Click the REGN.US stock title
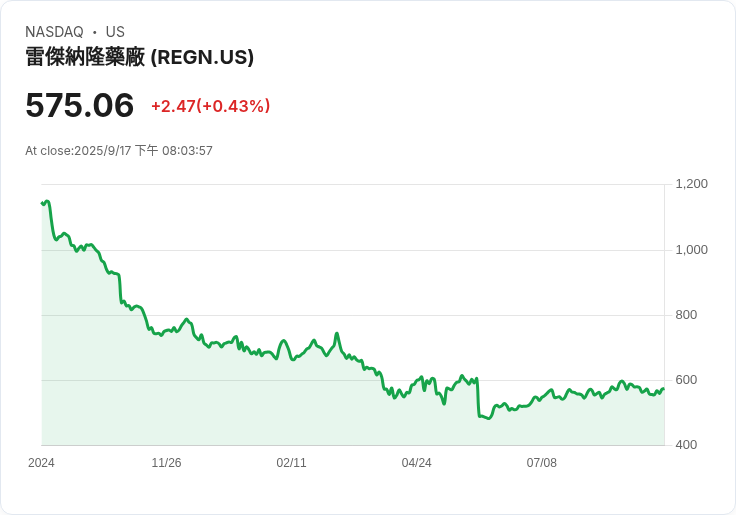This screenshot has width=736, height=515. coord(139,57)
